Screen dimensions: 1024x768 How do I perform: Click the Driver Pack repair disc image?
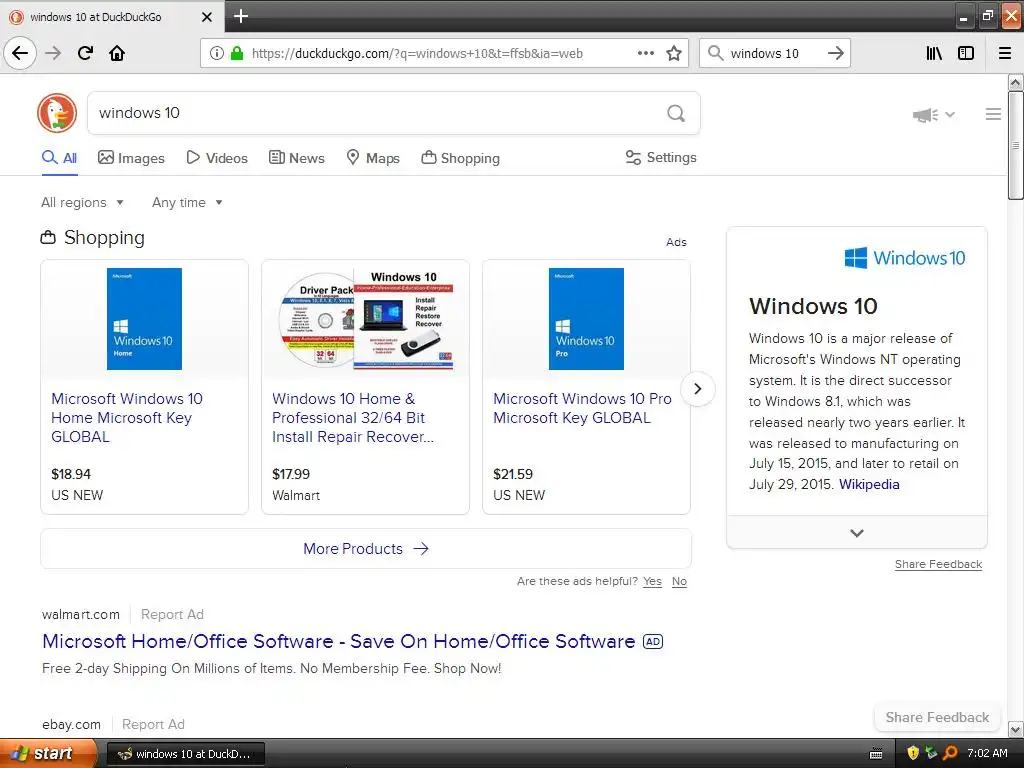(x=366, y=319)
